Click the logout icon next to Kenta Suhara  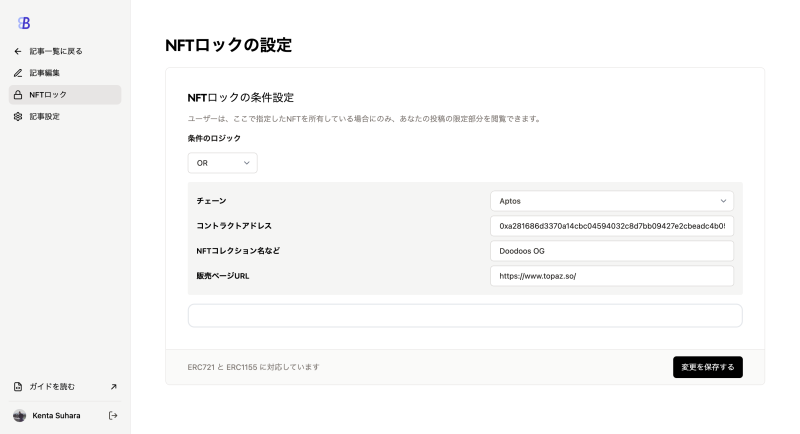coord(113,415)
